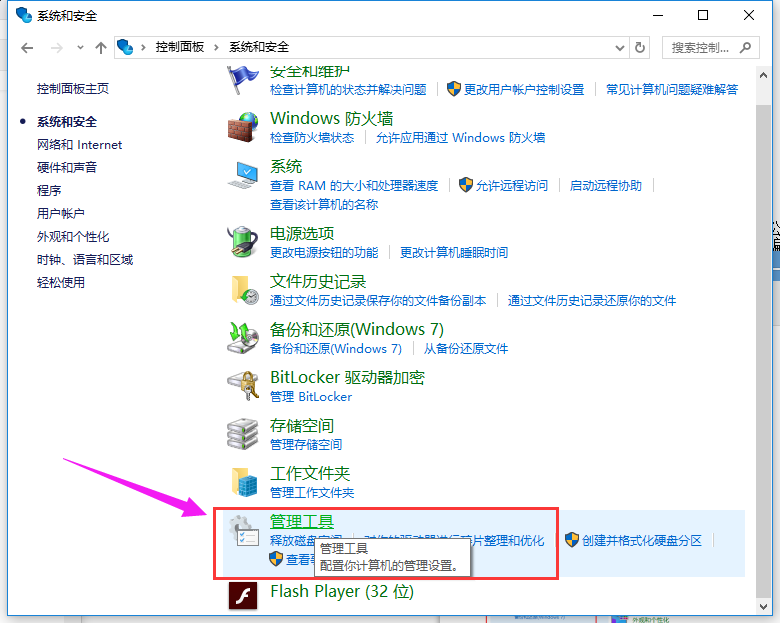This screenshot has width=780, height=623.
Task: Go back using the back arrow
Action: [x=27, y=47]
